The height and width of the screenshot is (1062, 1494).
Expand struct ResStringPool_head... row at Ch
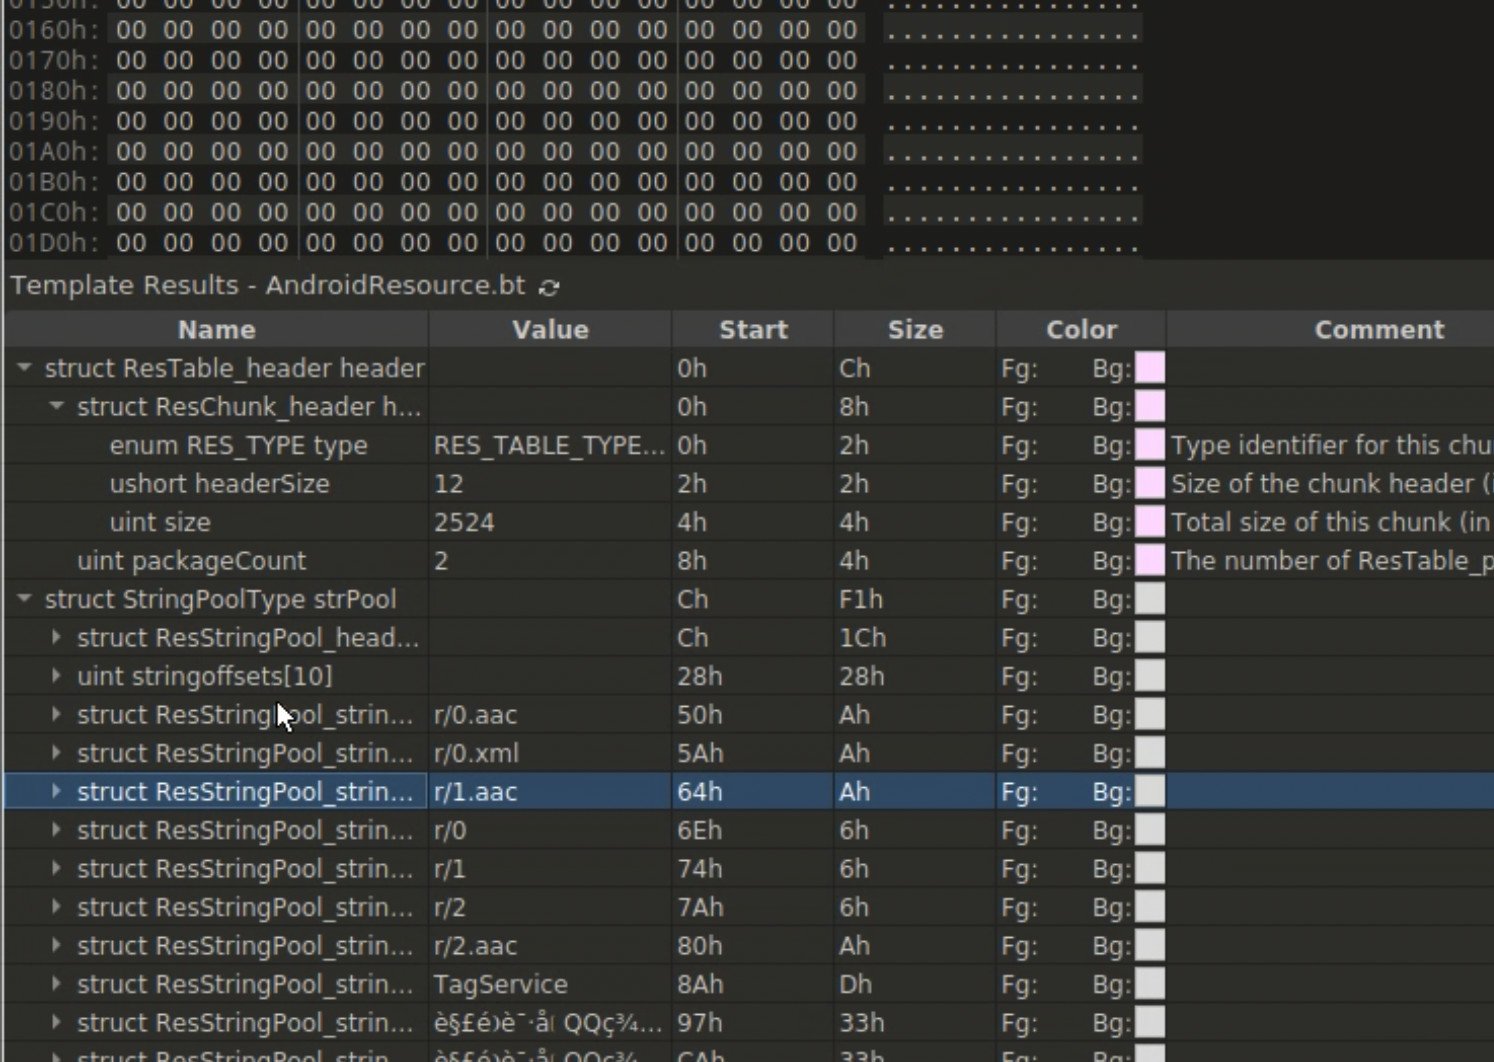pyautogui.click(x=57, y=637)
